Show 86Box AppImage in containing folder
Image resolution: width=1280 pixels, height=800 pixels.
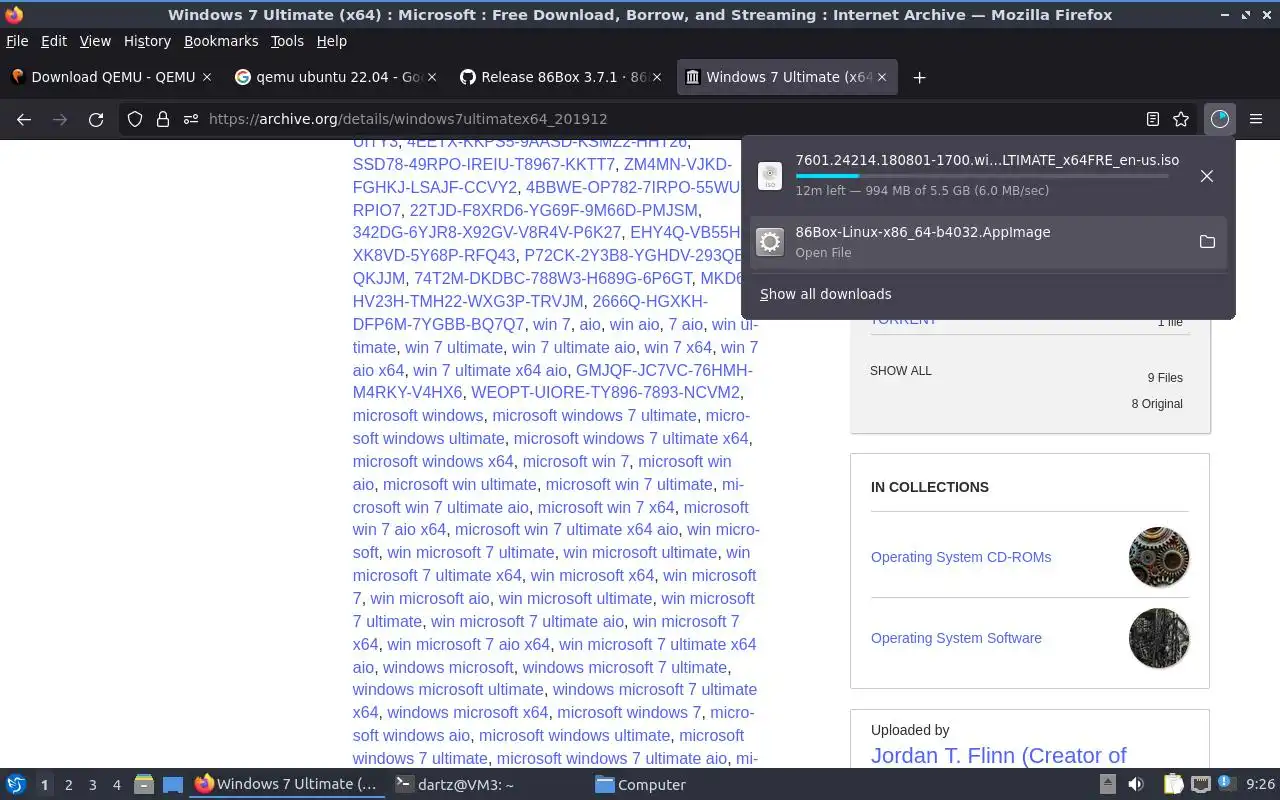click(1207, 242)
